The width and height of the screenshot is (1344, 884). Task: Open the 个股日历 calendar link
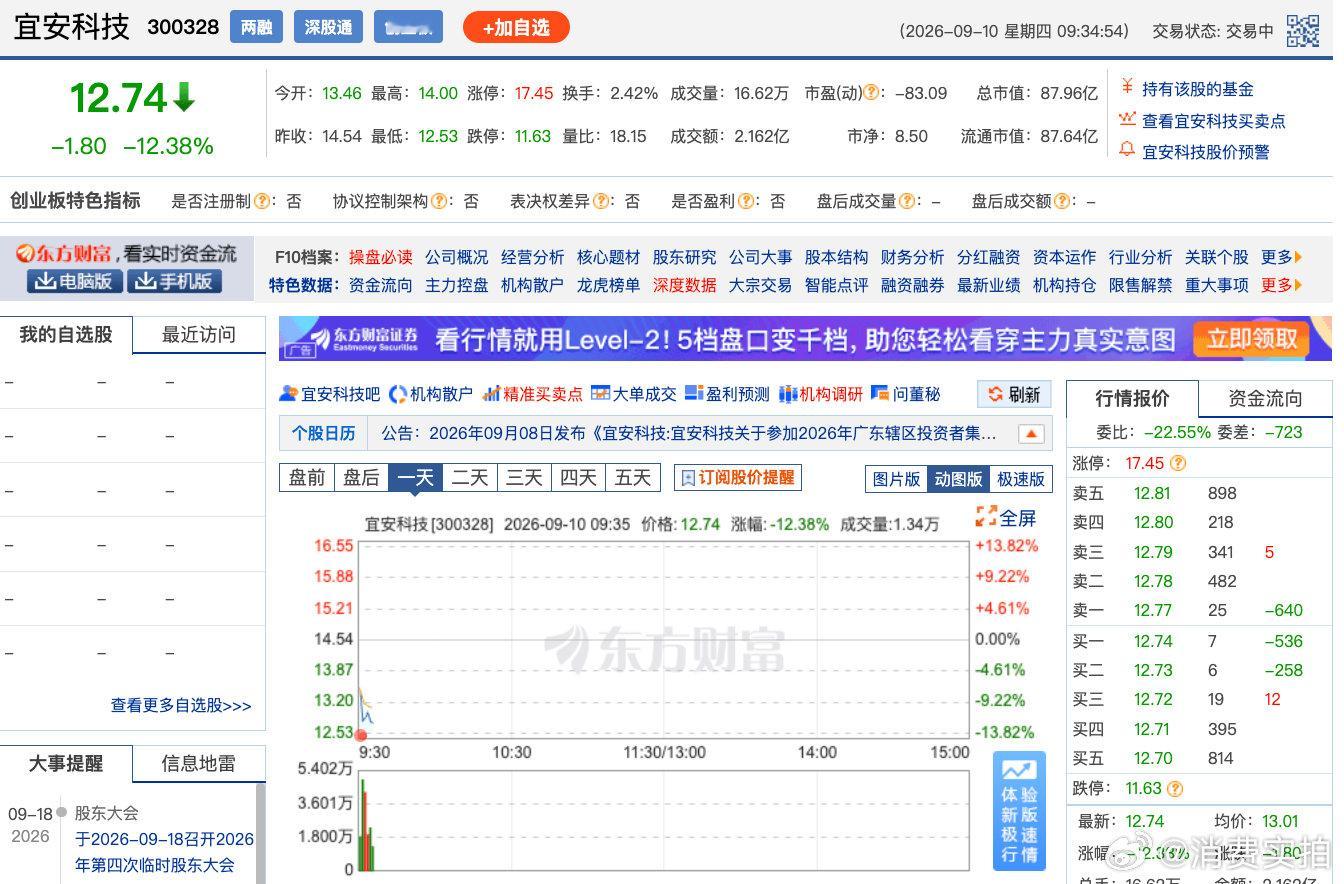click(323, 434)
